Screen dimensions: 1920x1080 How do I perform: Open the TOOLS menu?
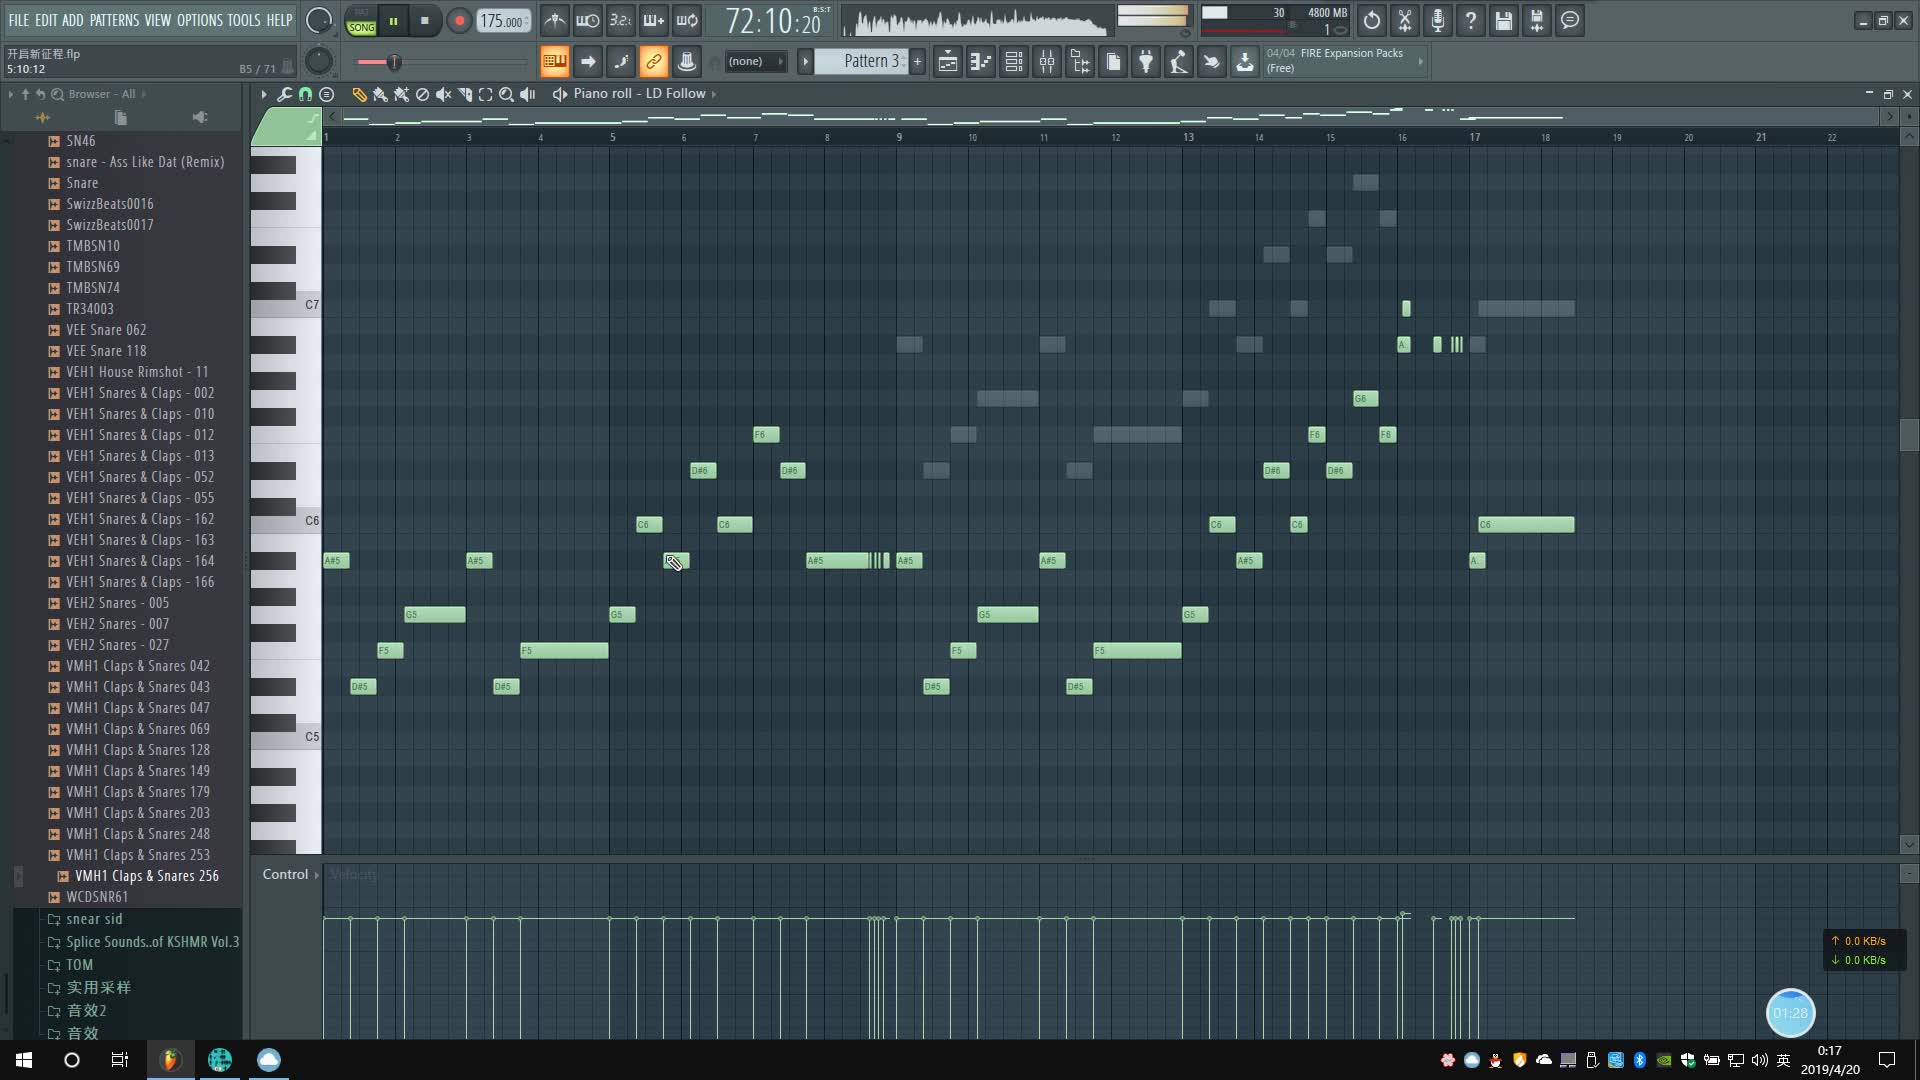[244, 20]
